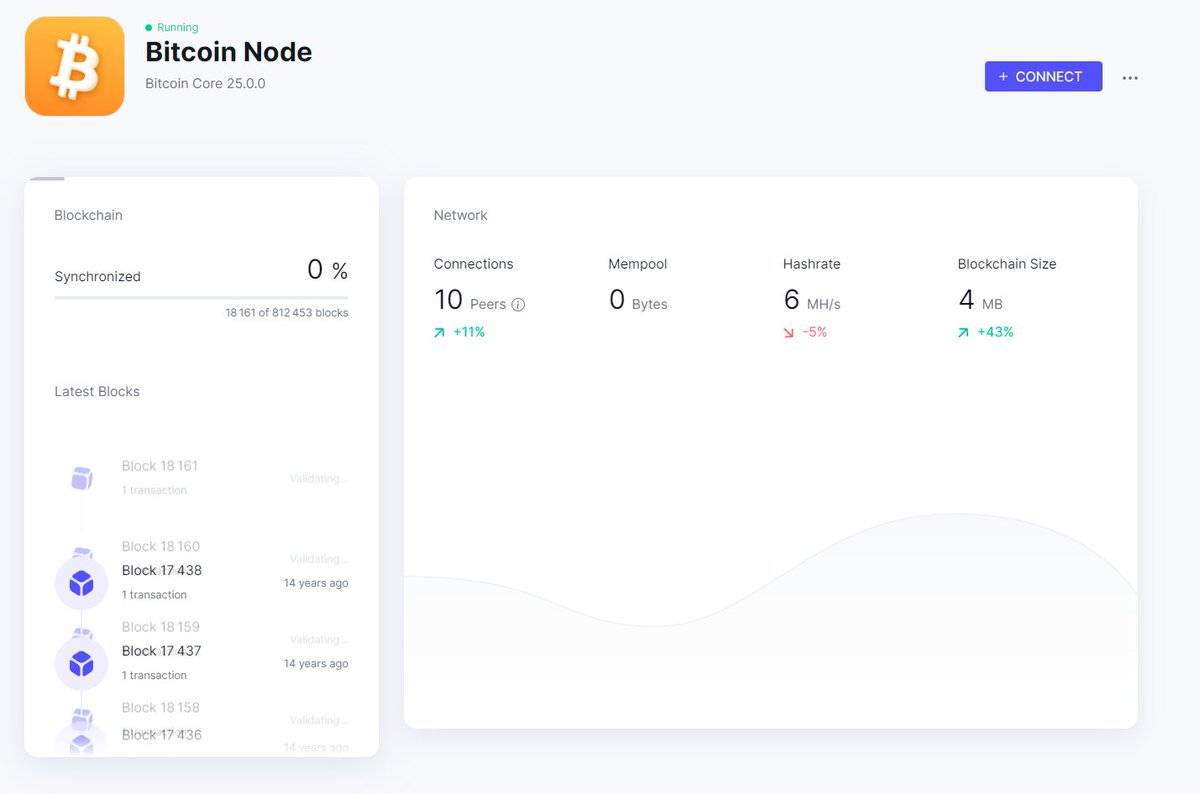The image size is (1200, 794).
Task: Click the info icon next to Peers
Action: coord(518,305)
